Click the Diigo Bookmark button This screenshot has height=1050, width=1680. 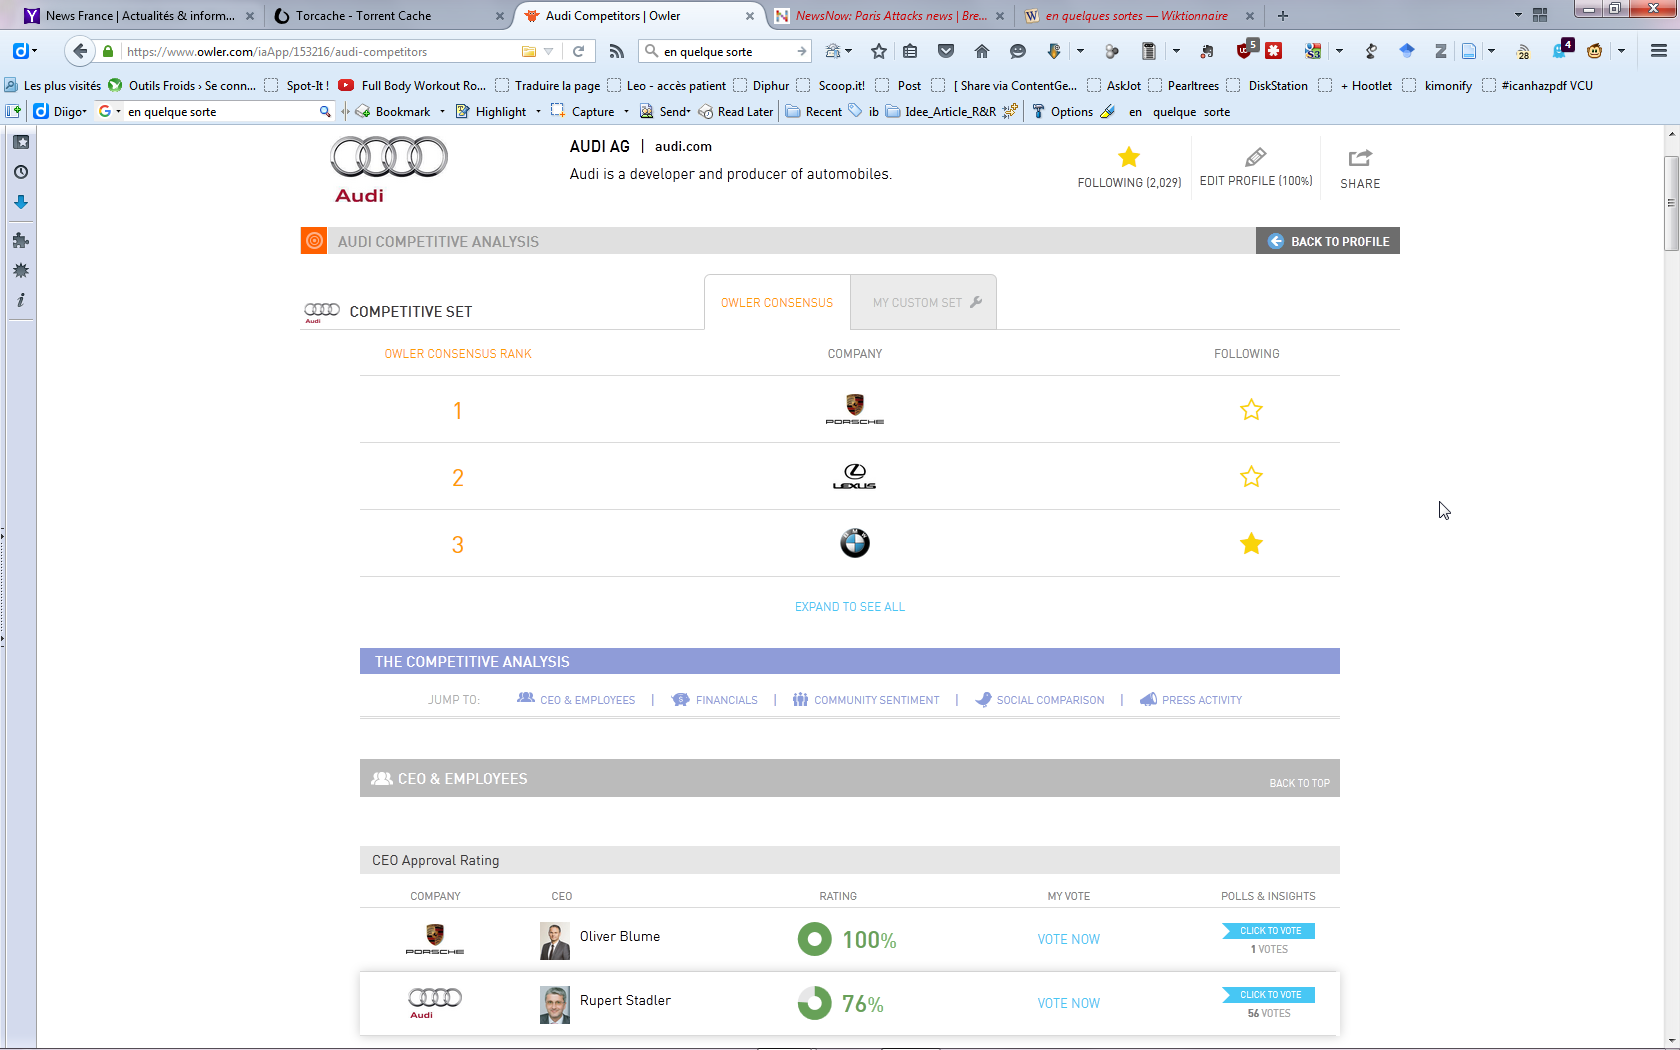(393, 111)
